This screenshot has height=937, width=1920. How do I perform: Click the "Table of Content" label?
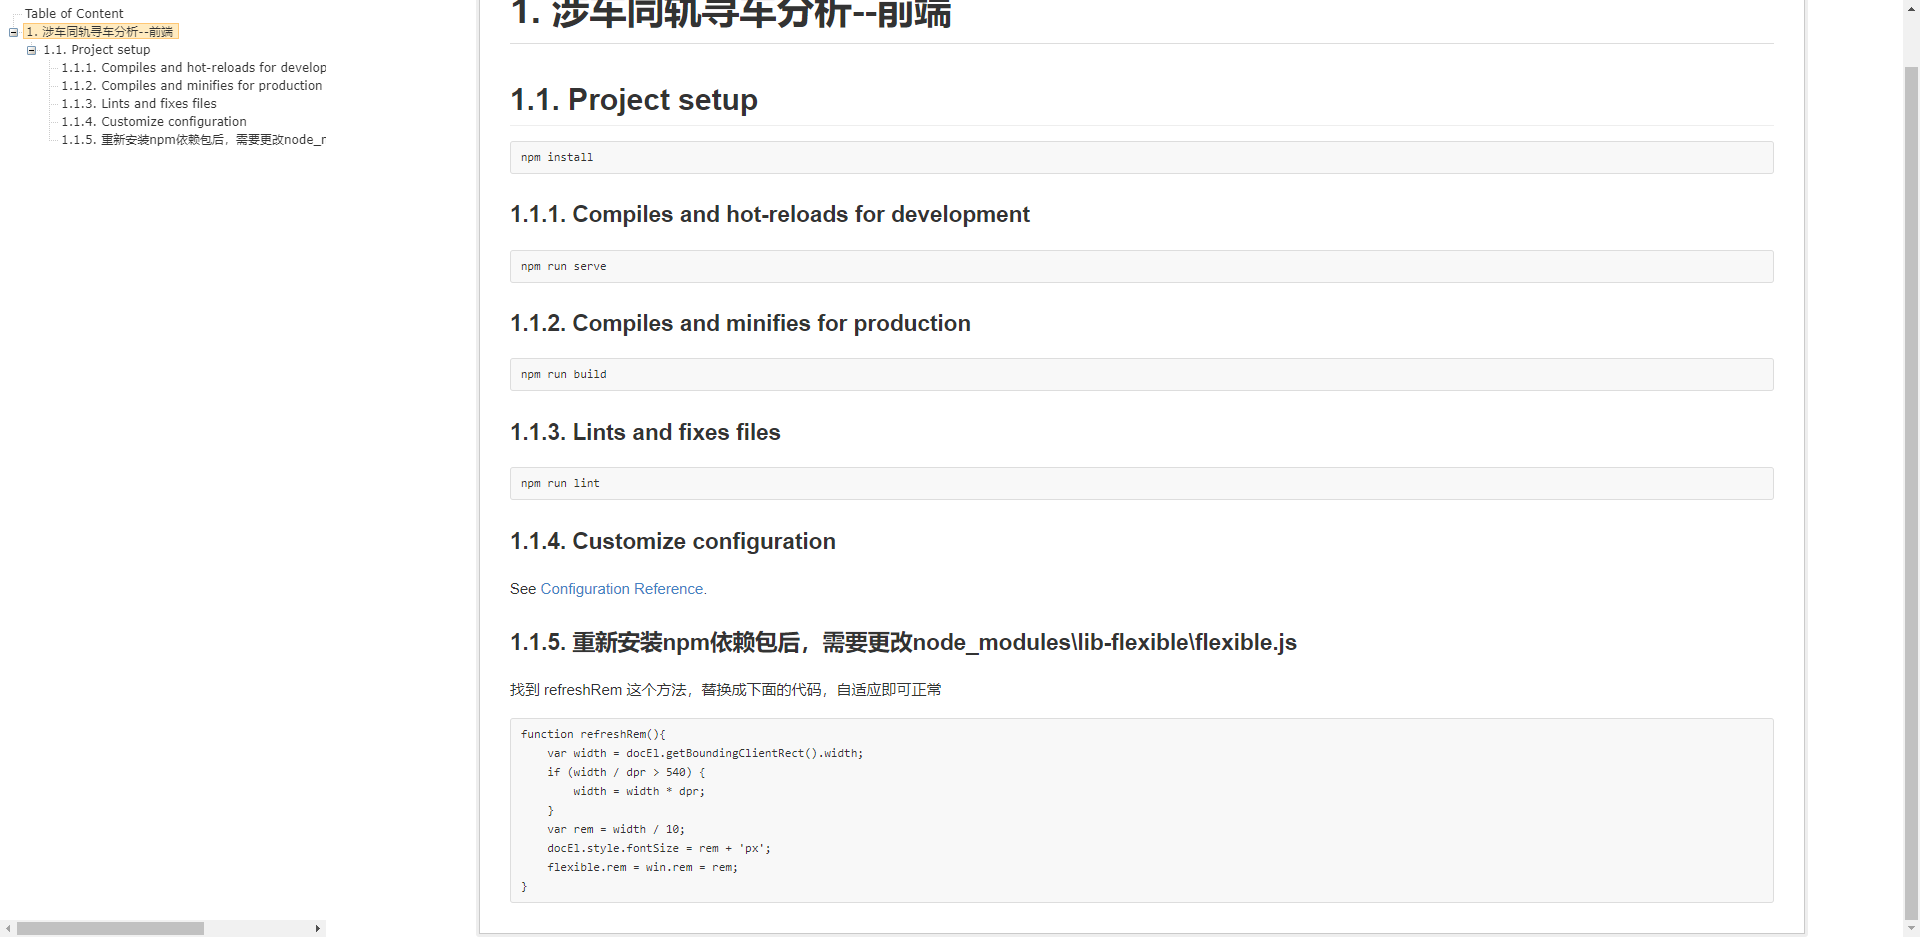pyautogui.click(x=74, y=13)
